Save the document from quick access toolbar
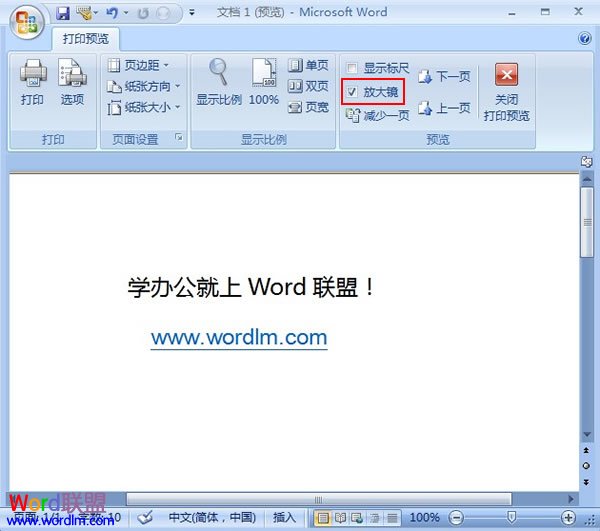 pos(62,14)
